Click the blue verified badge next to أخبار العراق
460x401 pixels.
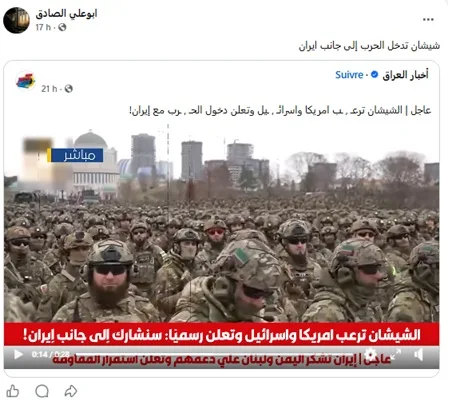pyautogui.click(x=374, y=74)
